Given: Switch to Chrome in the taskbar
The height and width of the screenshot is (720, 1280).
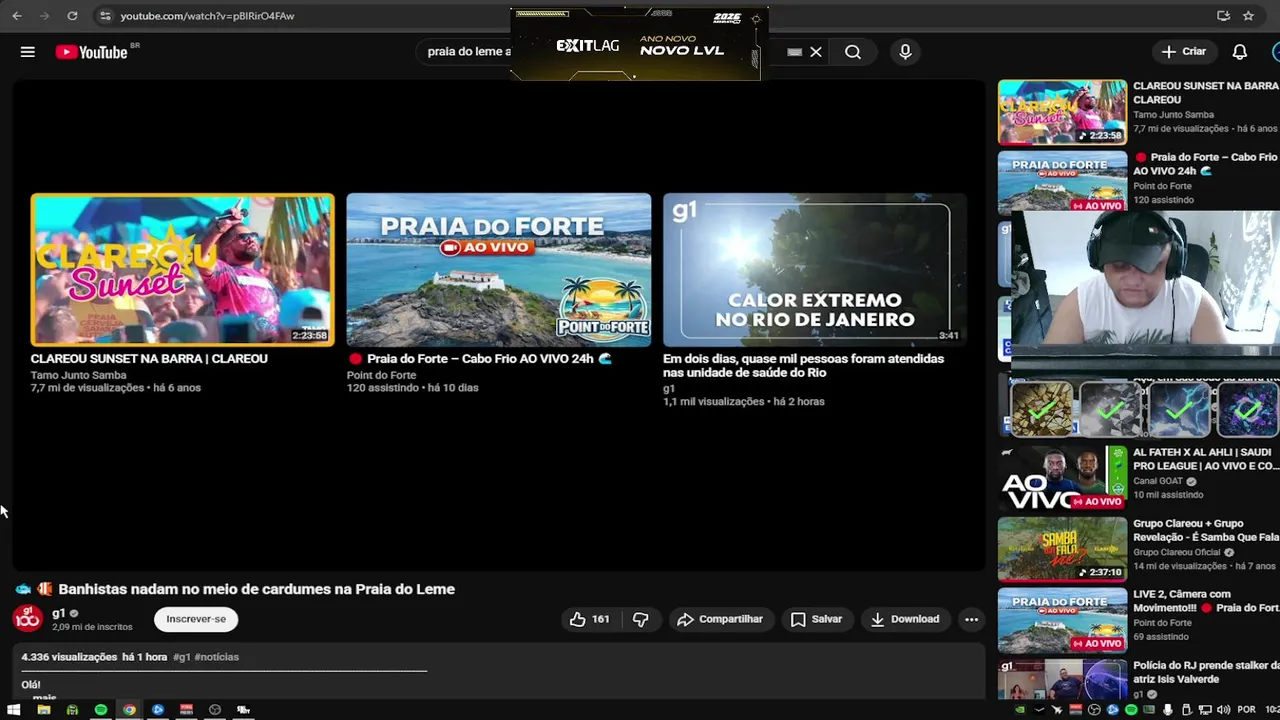Looking at the screenshot, I should point(129,710).
